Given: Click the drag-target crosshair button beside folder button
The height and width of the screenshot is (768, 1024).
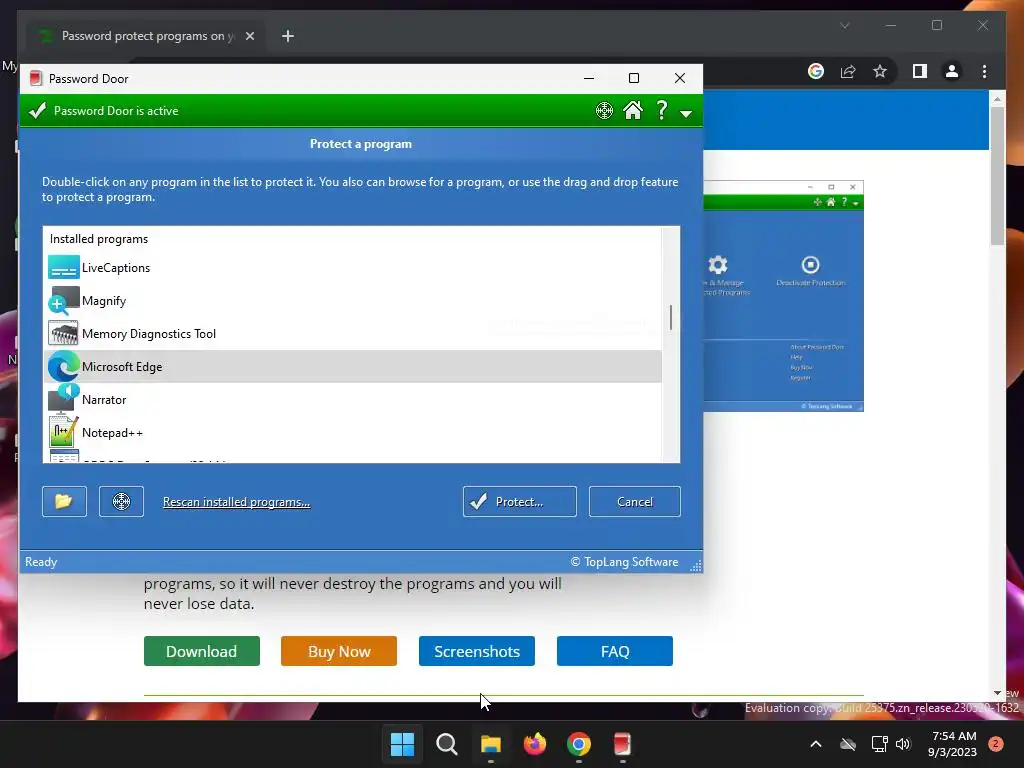Looking at the screenshot, I should click(121, 501).
